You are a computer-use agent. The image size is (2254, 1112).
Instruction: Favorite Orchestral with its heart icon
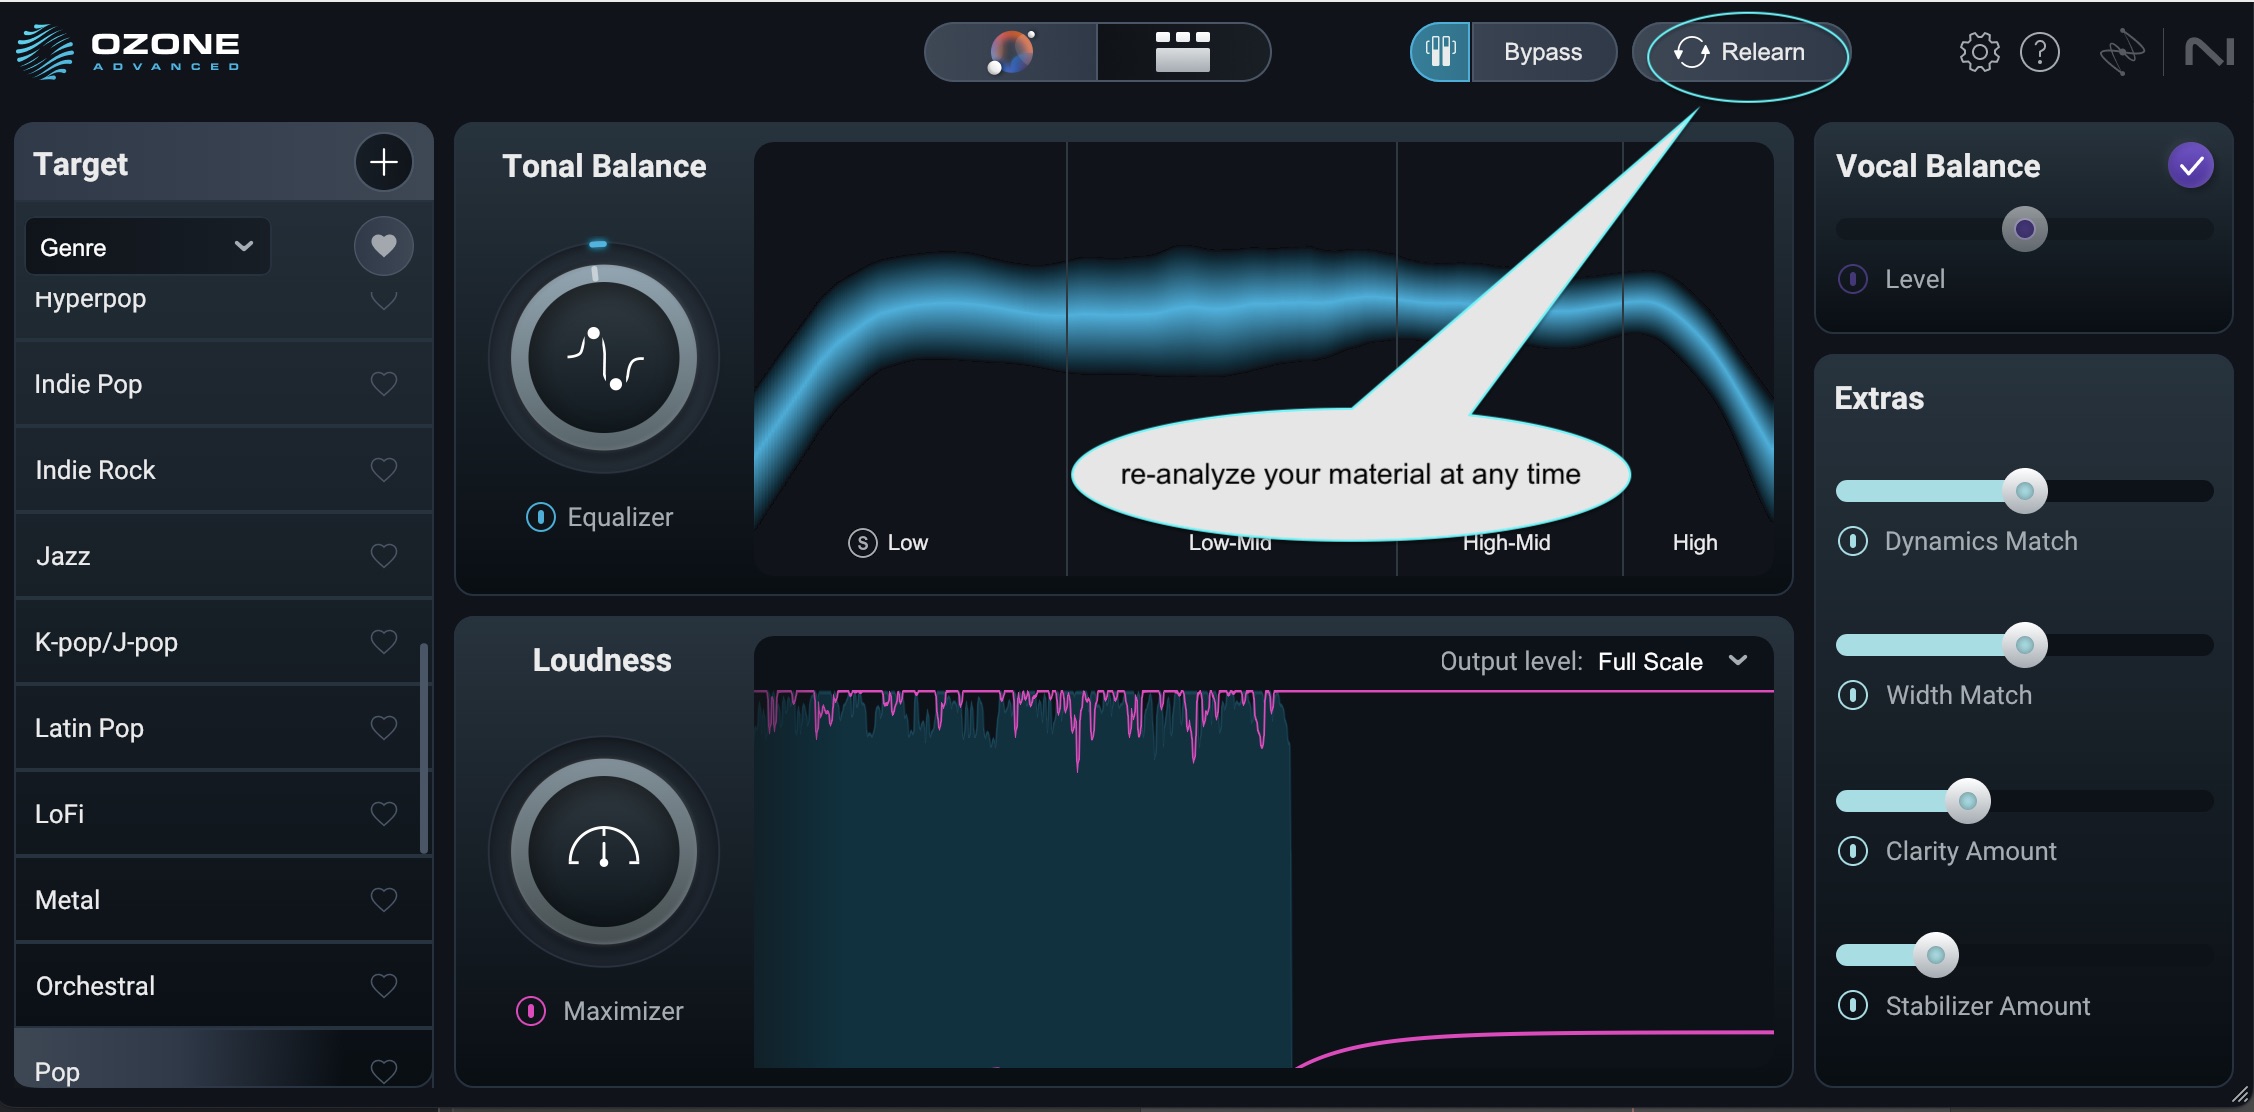coord(384,986)
